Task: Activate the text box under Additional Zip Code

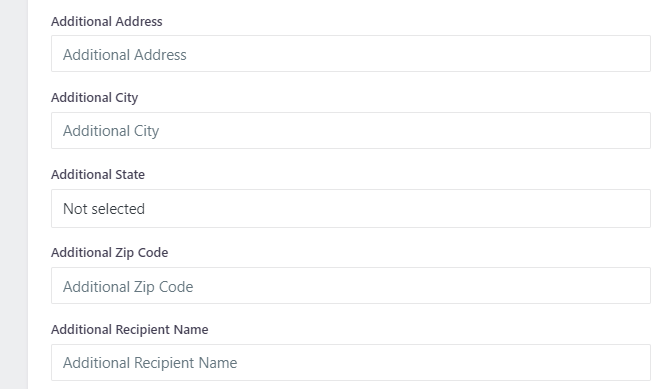Action: pyautogui.click(x=351, y=285)
